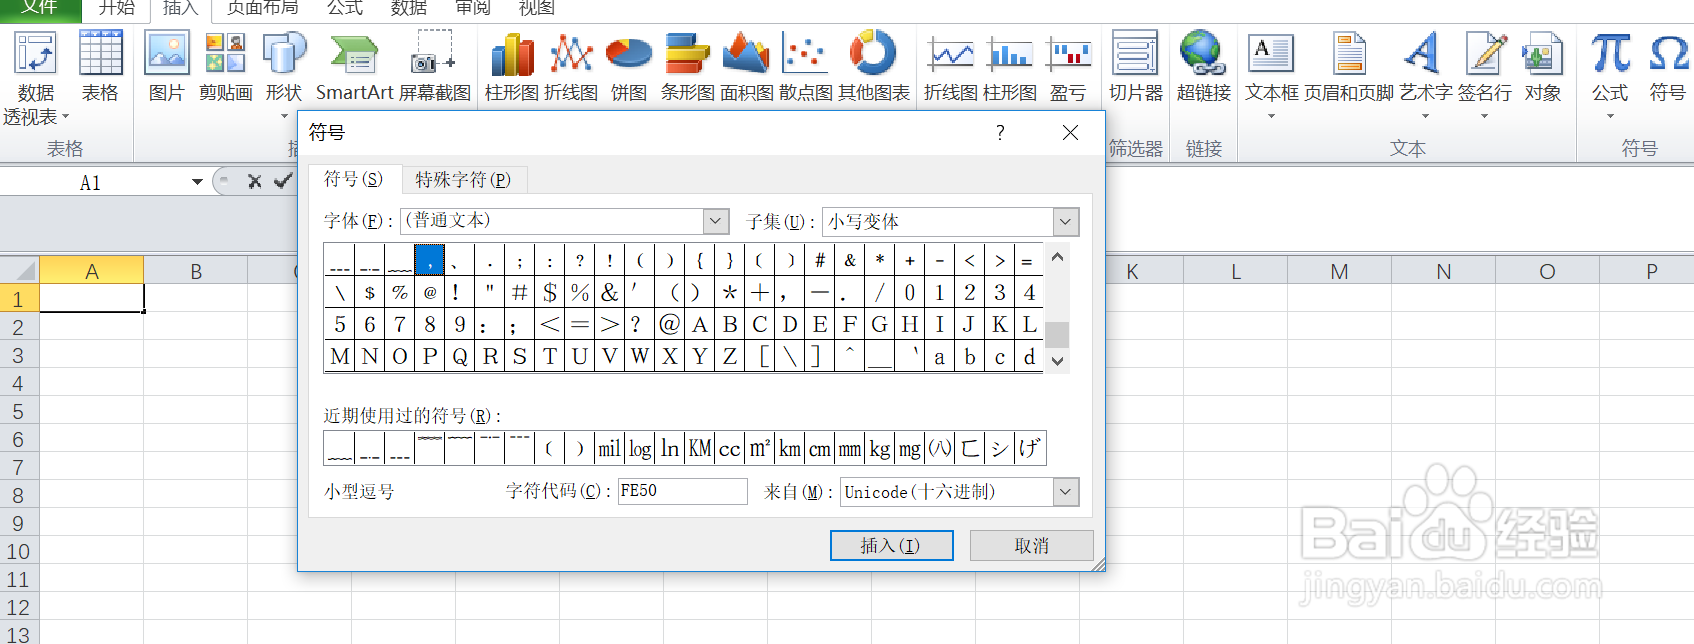Open the Font (字体) dropdown
Viewport: 1694px width, 644px height.
716,221
